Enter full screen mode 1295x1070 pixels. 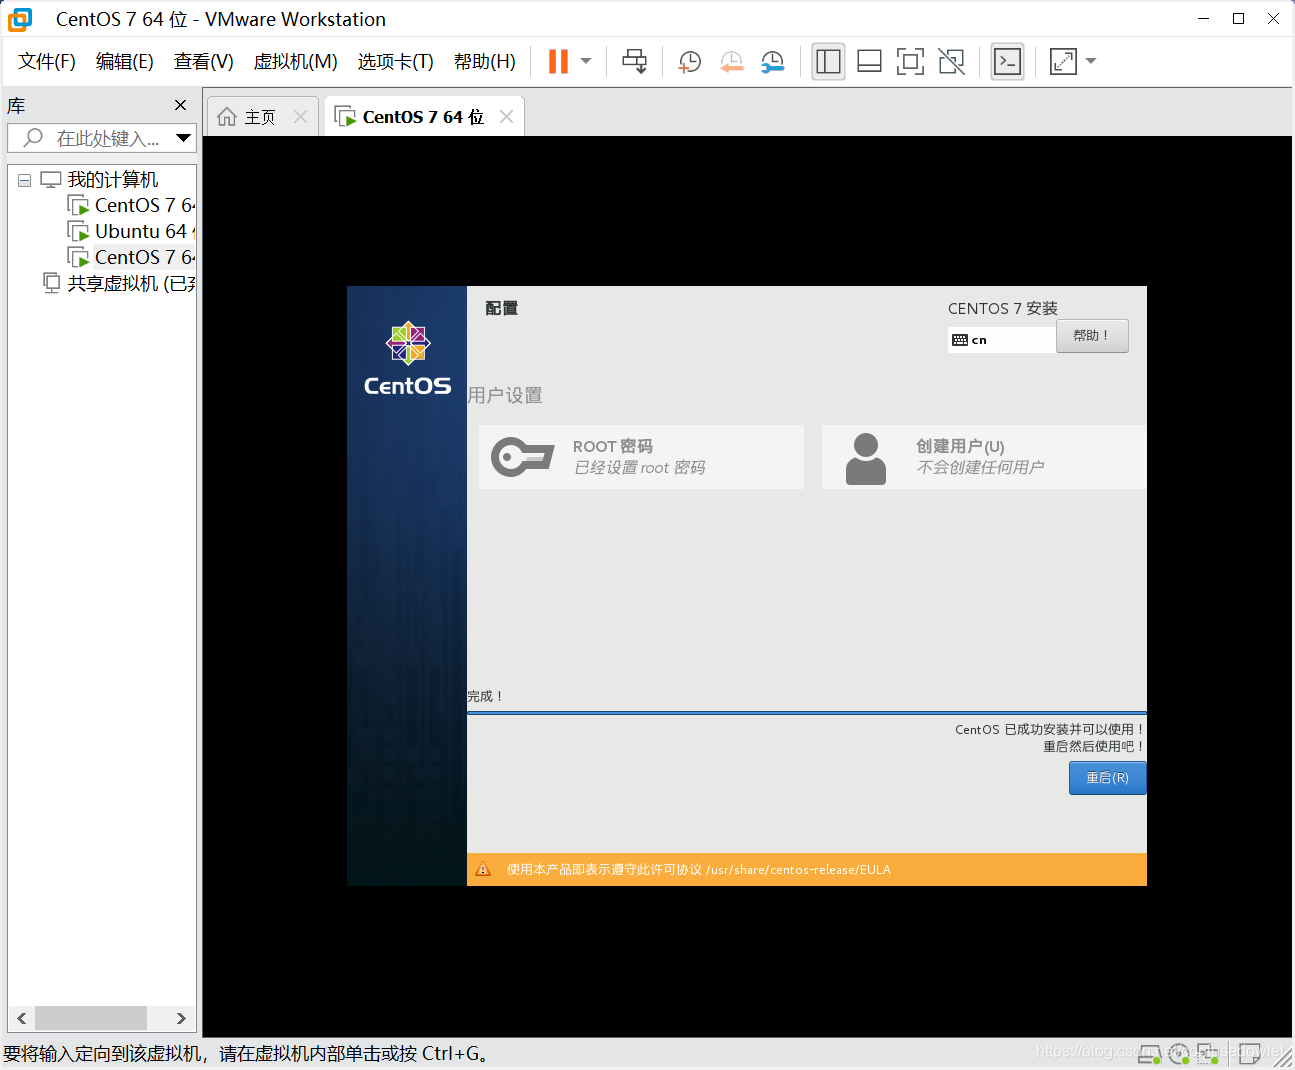coord(910,62)
